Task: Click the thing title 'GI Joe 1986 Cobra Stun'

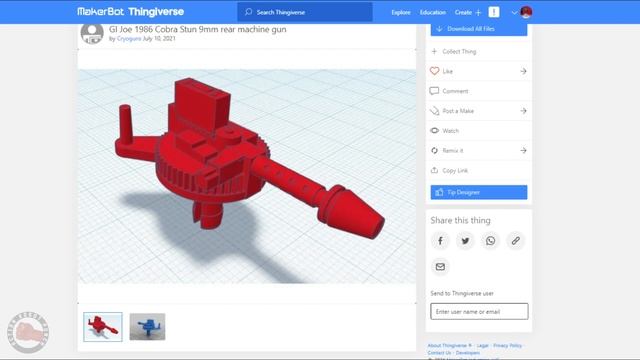Action: (198, 29)
